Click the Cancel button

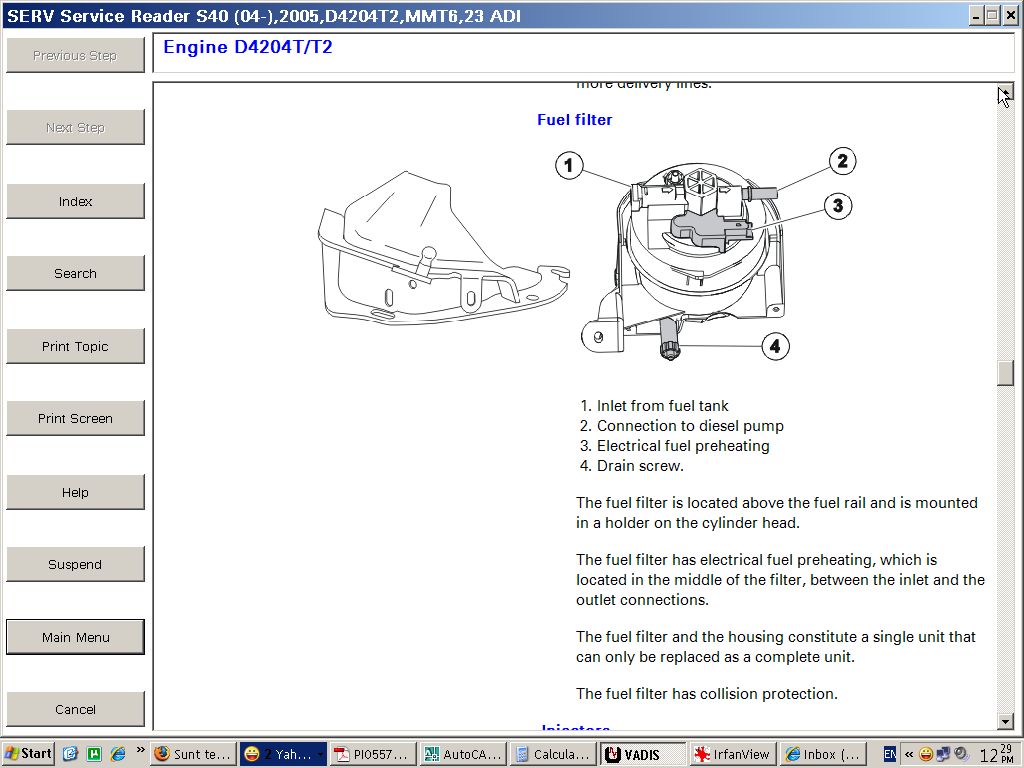coord(75,709)
